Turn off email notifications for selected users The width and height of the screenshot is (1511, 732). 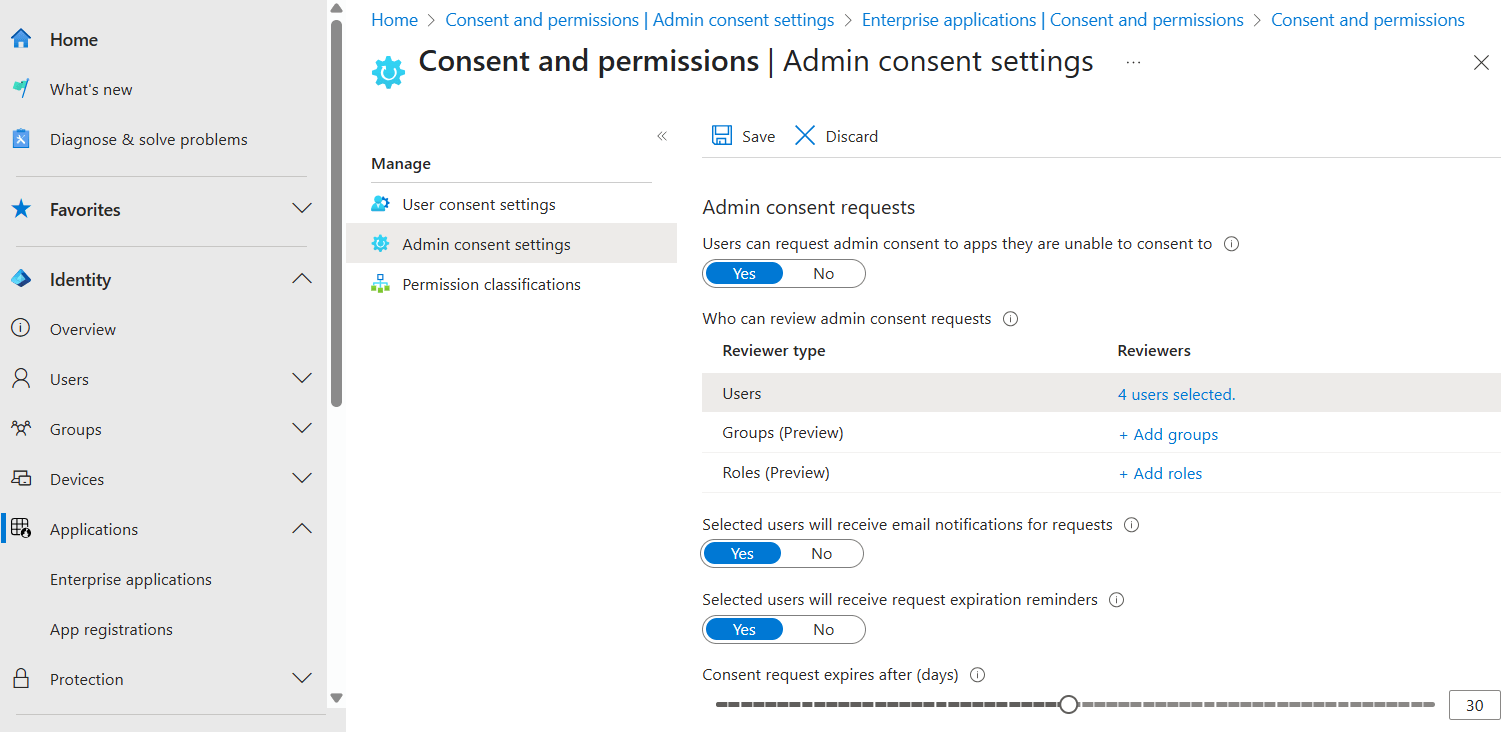pyautogui.click(x=821, y=553)
